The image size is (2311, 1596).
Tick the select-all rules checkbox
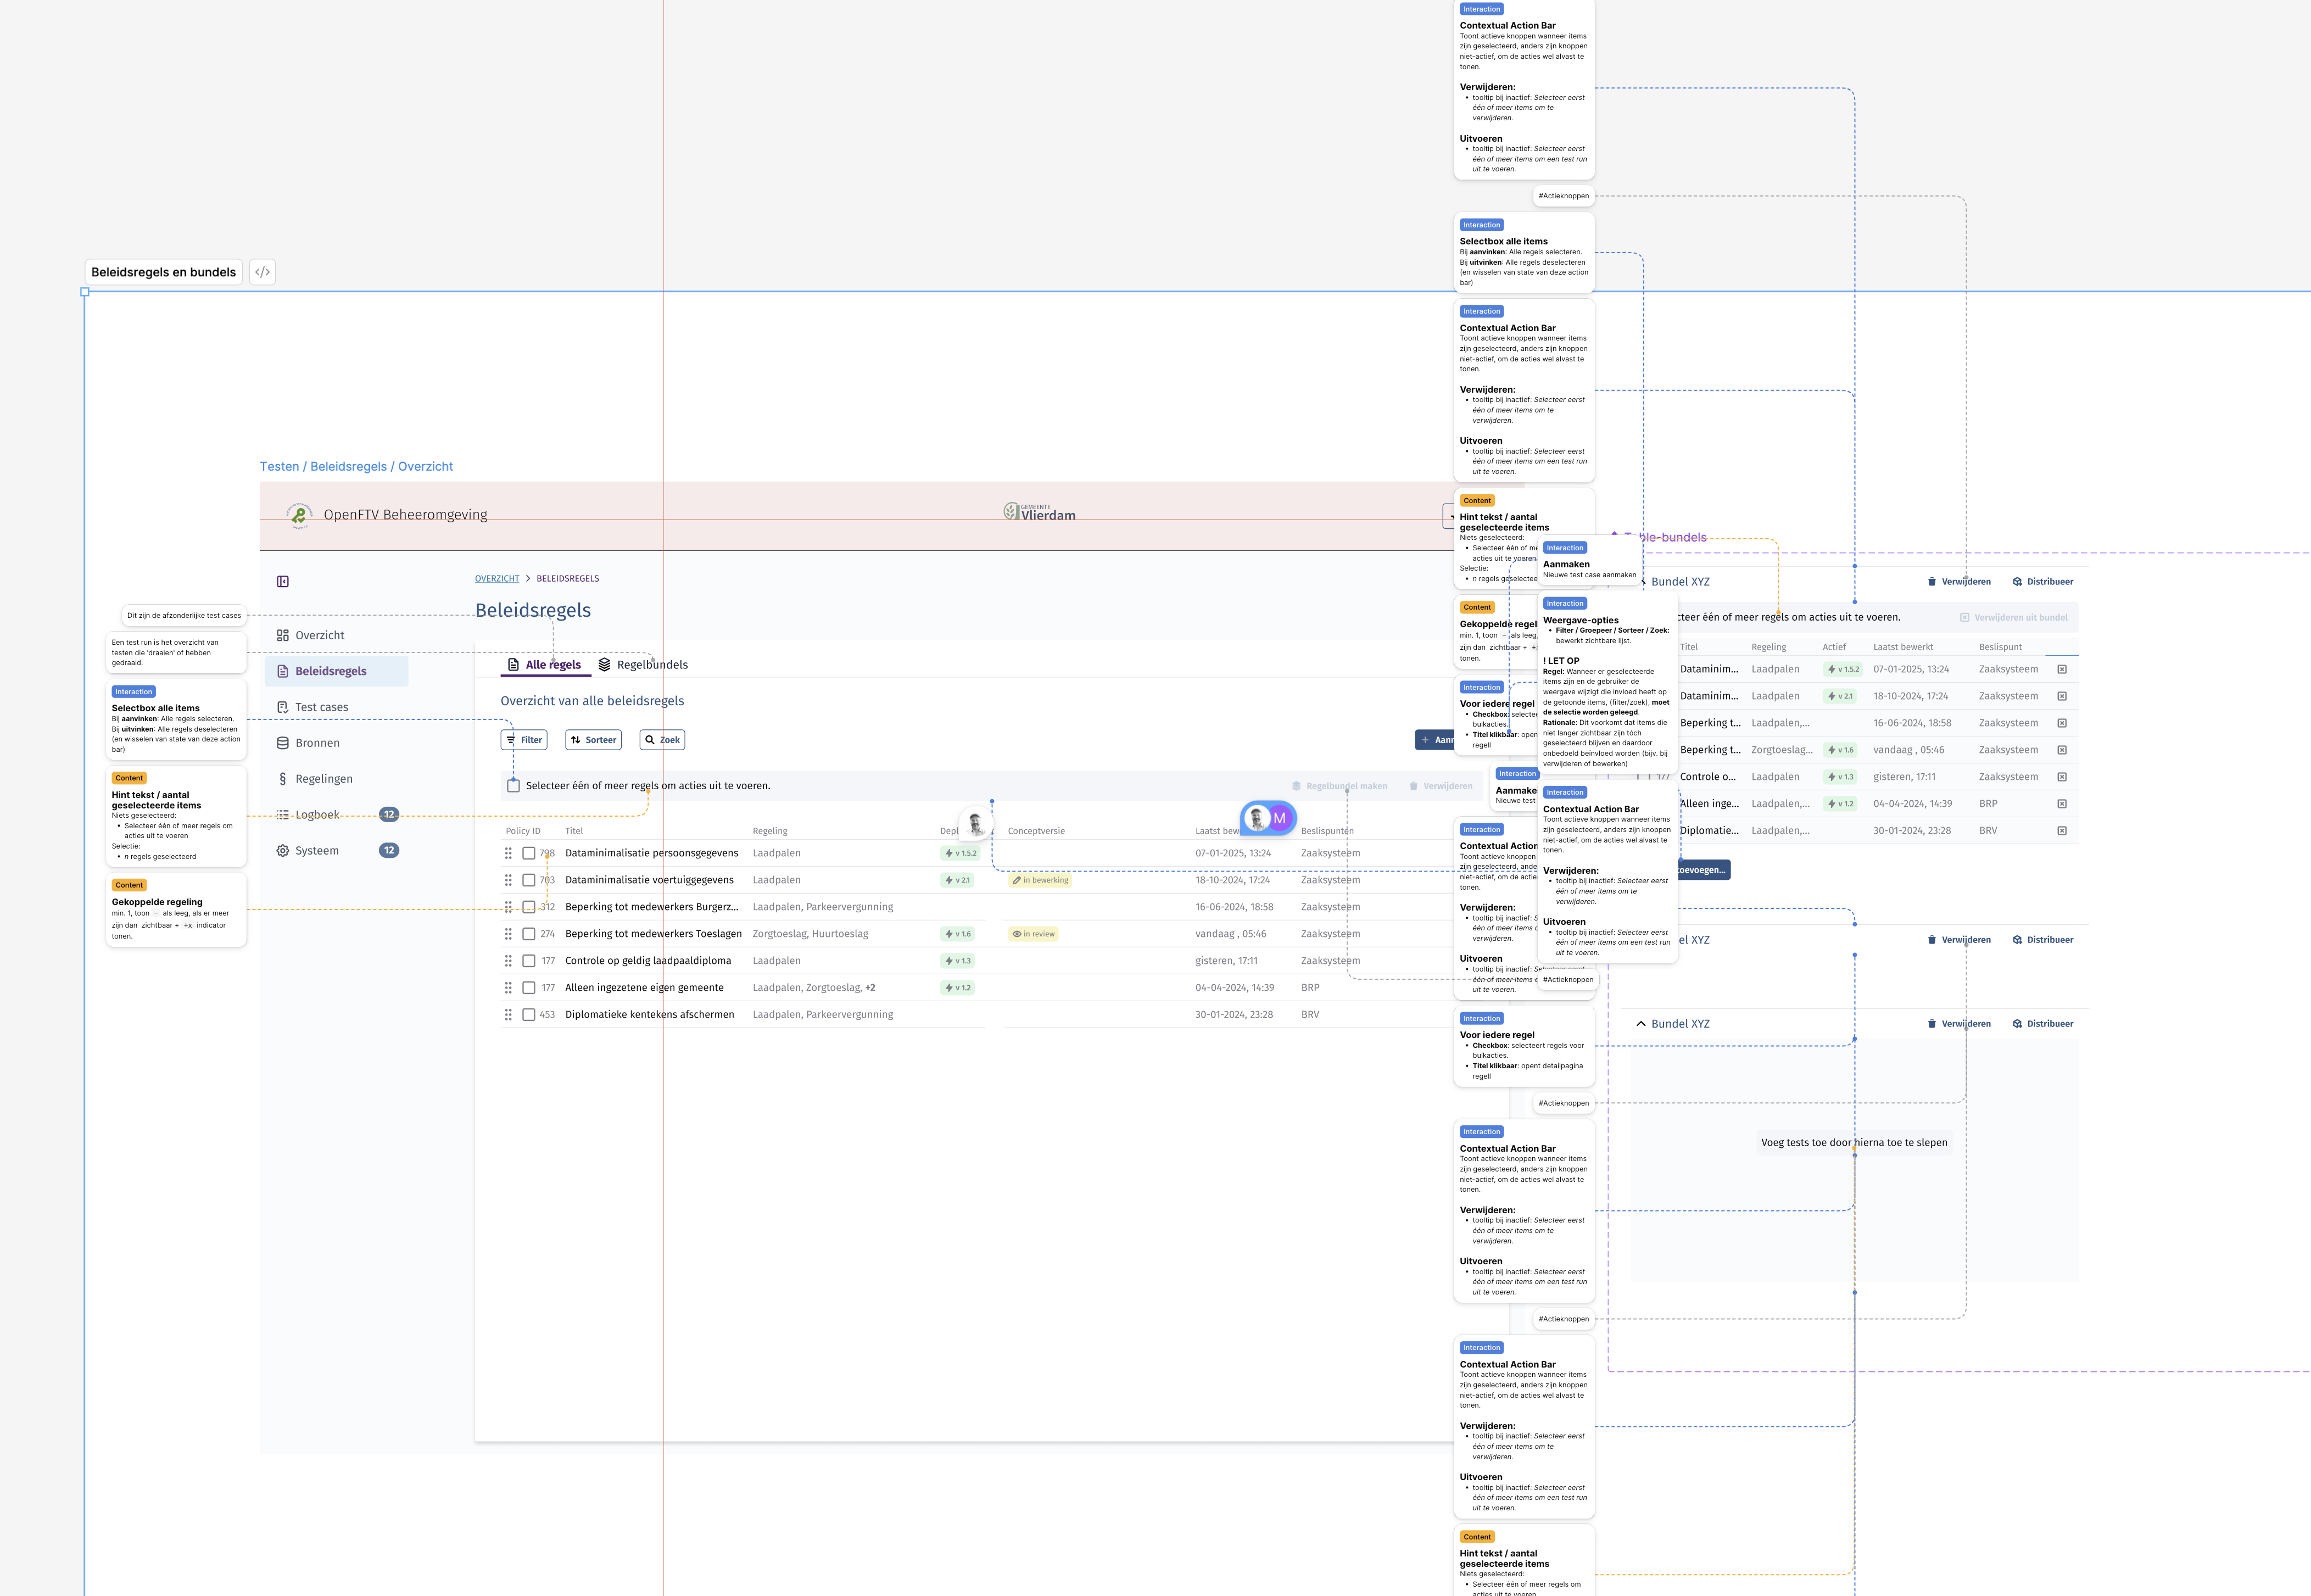[513, 786]
